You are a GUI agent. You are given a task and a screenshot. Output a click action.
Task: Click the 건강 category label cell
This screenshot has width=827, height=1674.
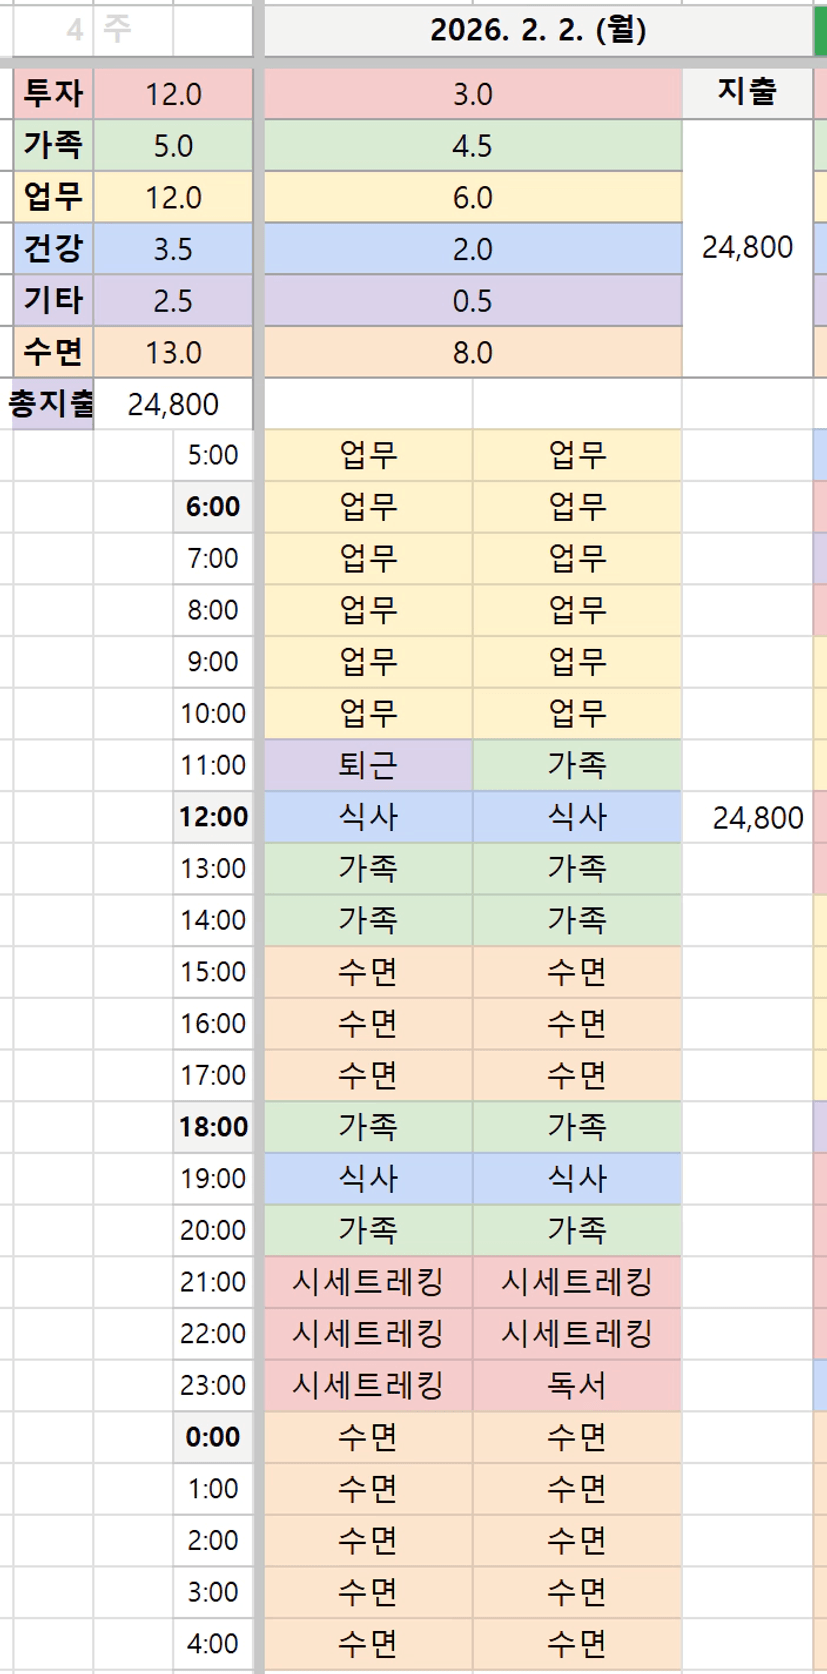(x=53, y=249)
